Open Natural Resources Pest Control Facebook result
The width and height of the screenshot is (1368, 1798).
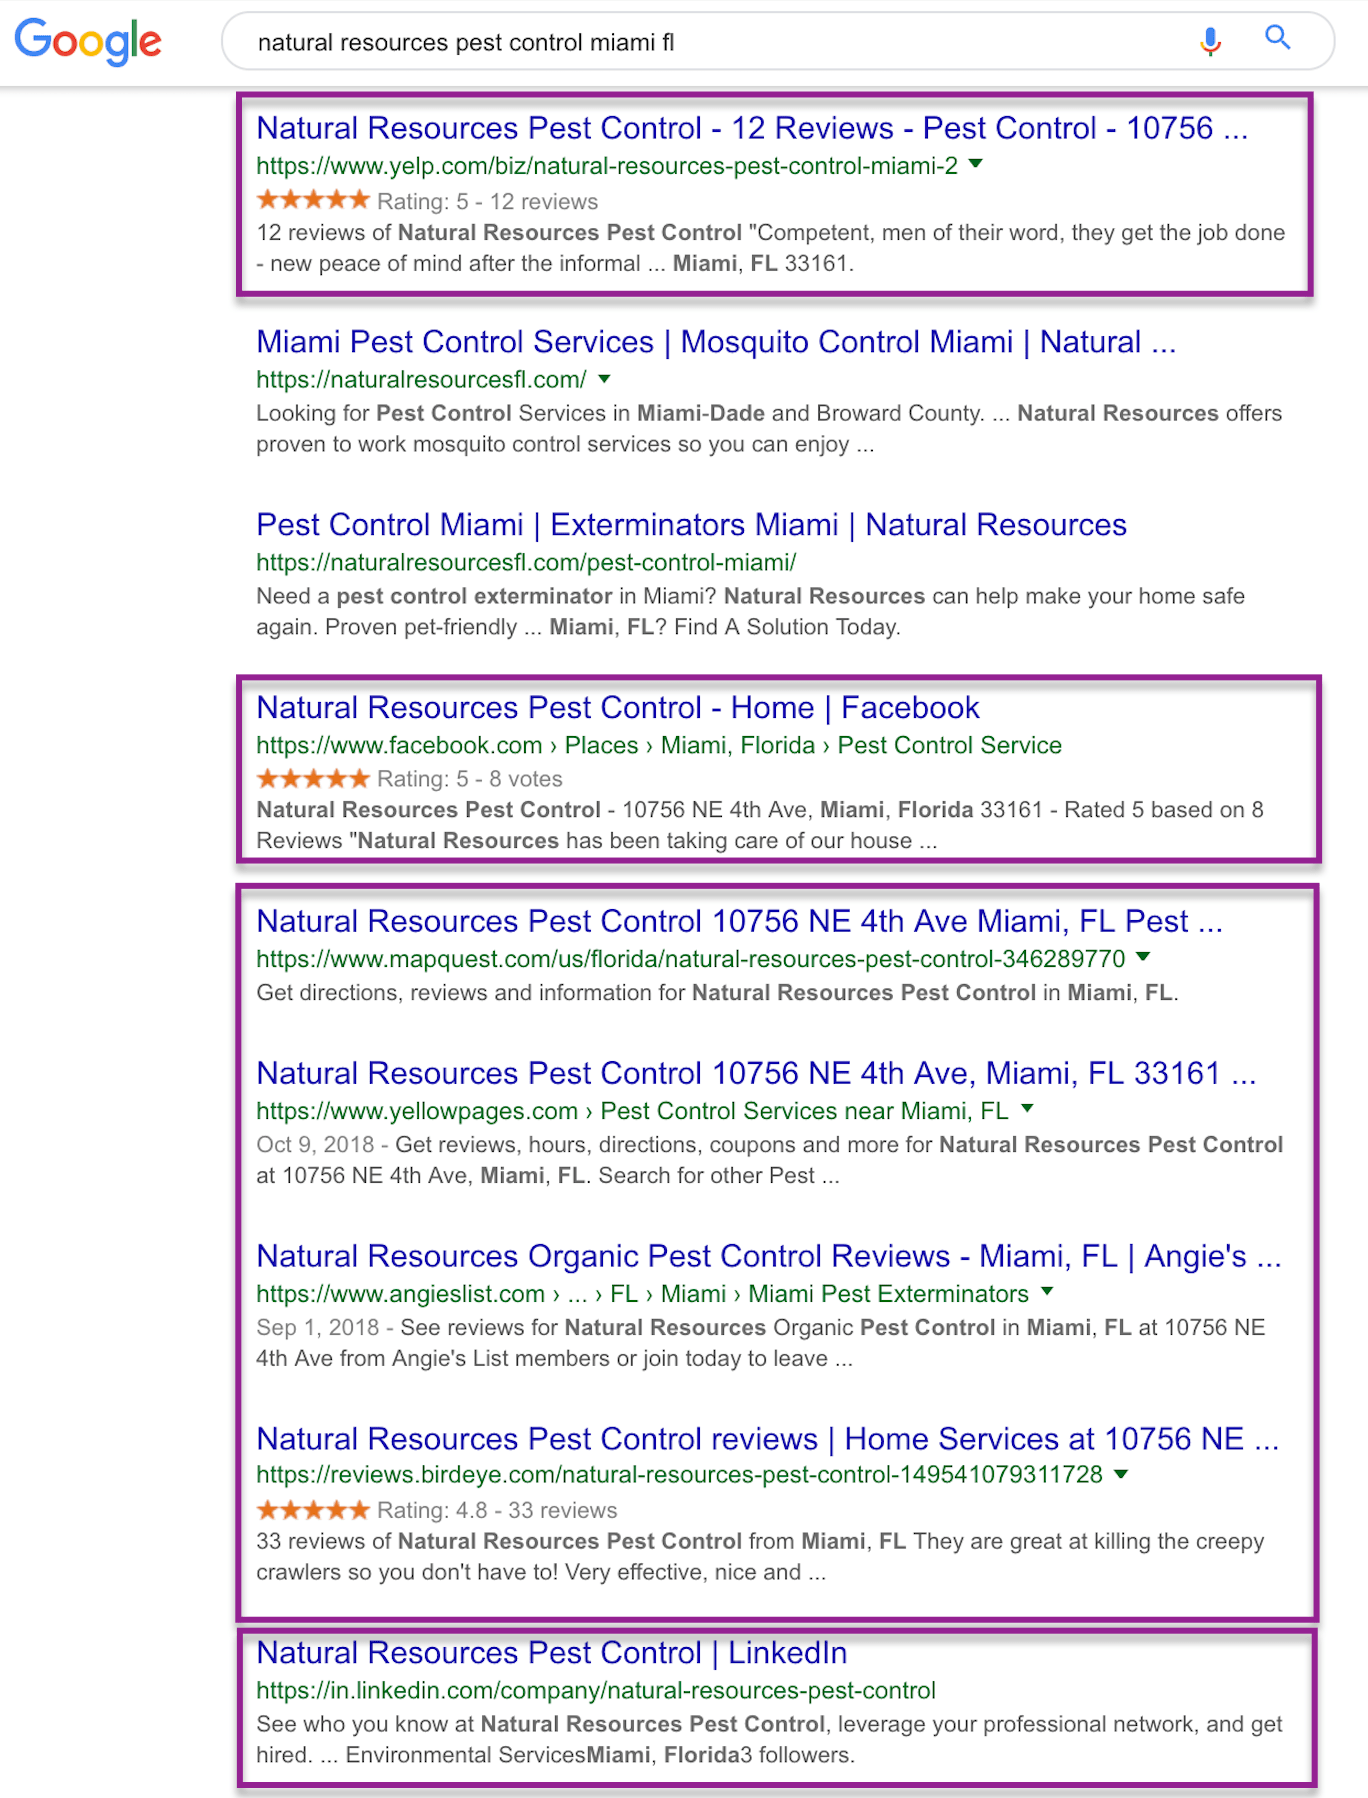click(617, 708)
